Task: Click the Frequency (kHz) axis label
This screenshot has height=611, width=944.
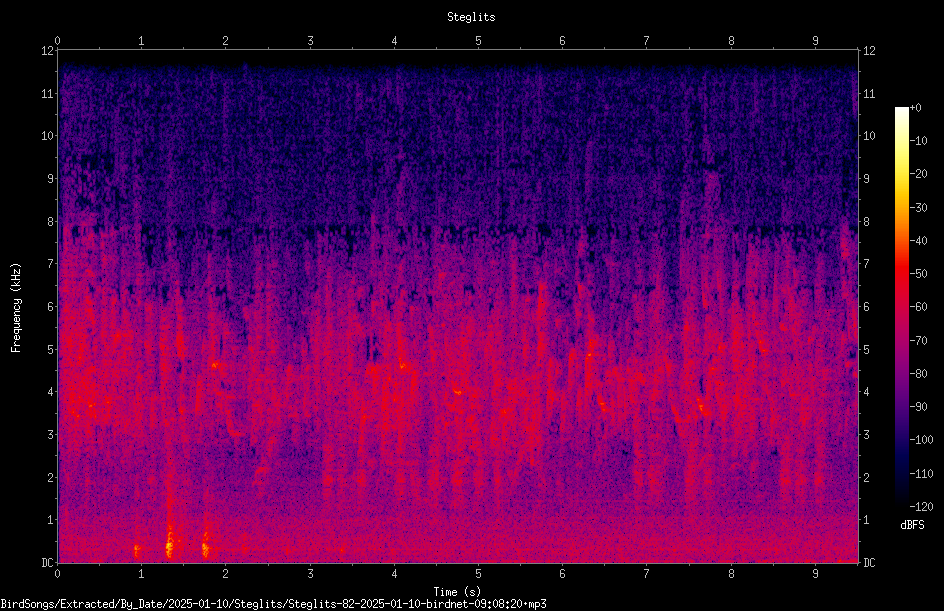Action: pyautogui.click(x=16, y=308)
